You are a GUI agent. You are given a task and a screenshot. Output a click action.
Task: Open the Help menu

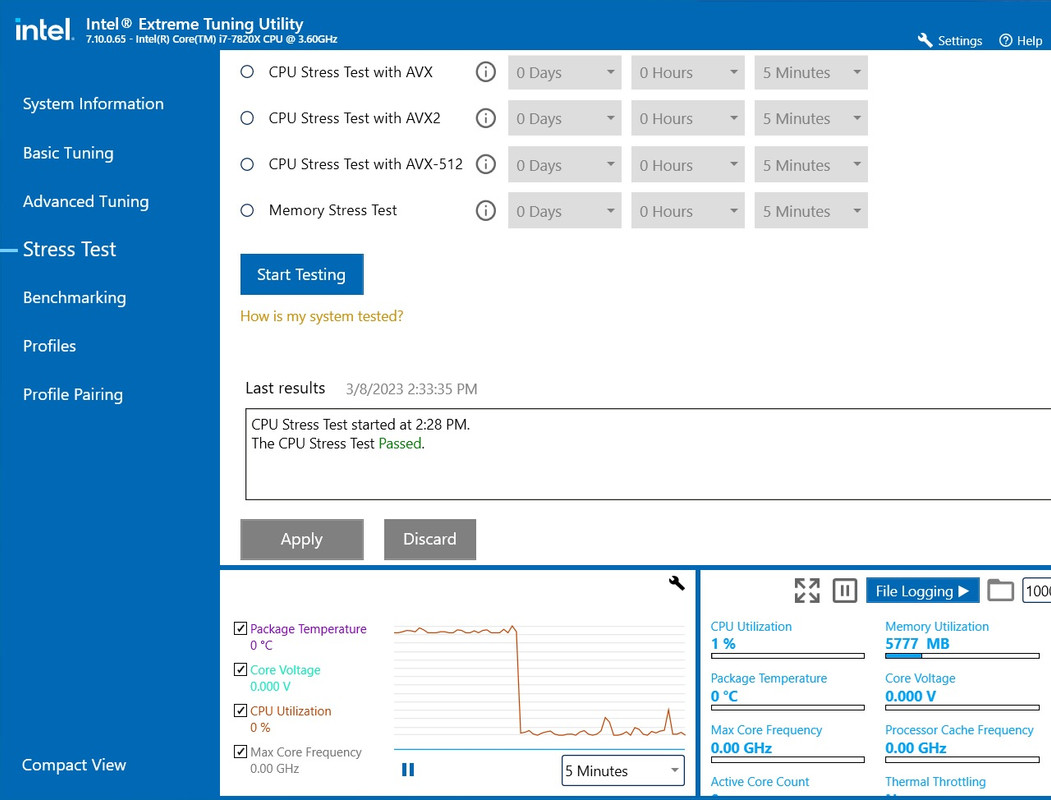pos(1020,40)
